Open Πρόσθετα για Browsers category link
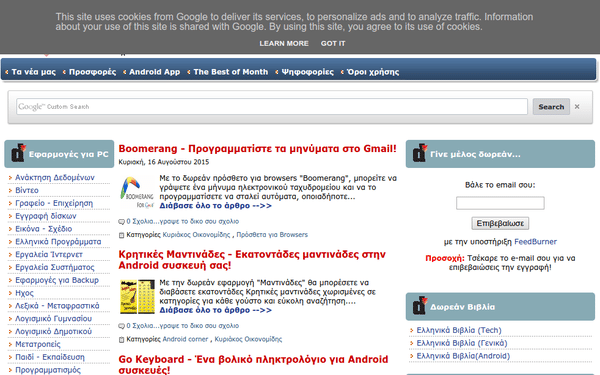Viewport: 600px width, 375px height. point(272,235)
